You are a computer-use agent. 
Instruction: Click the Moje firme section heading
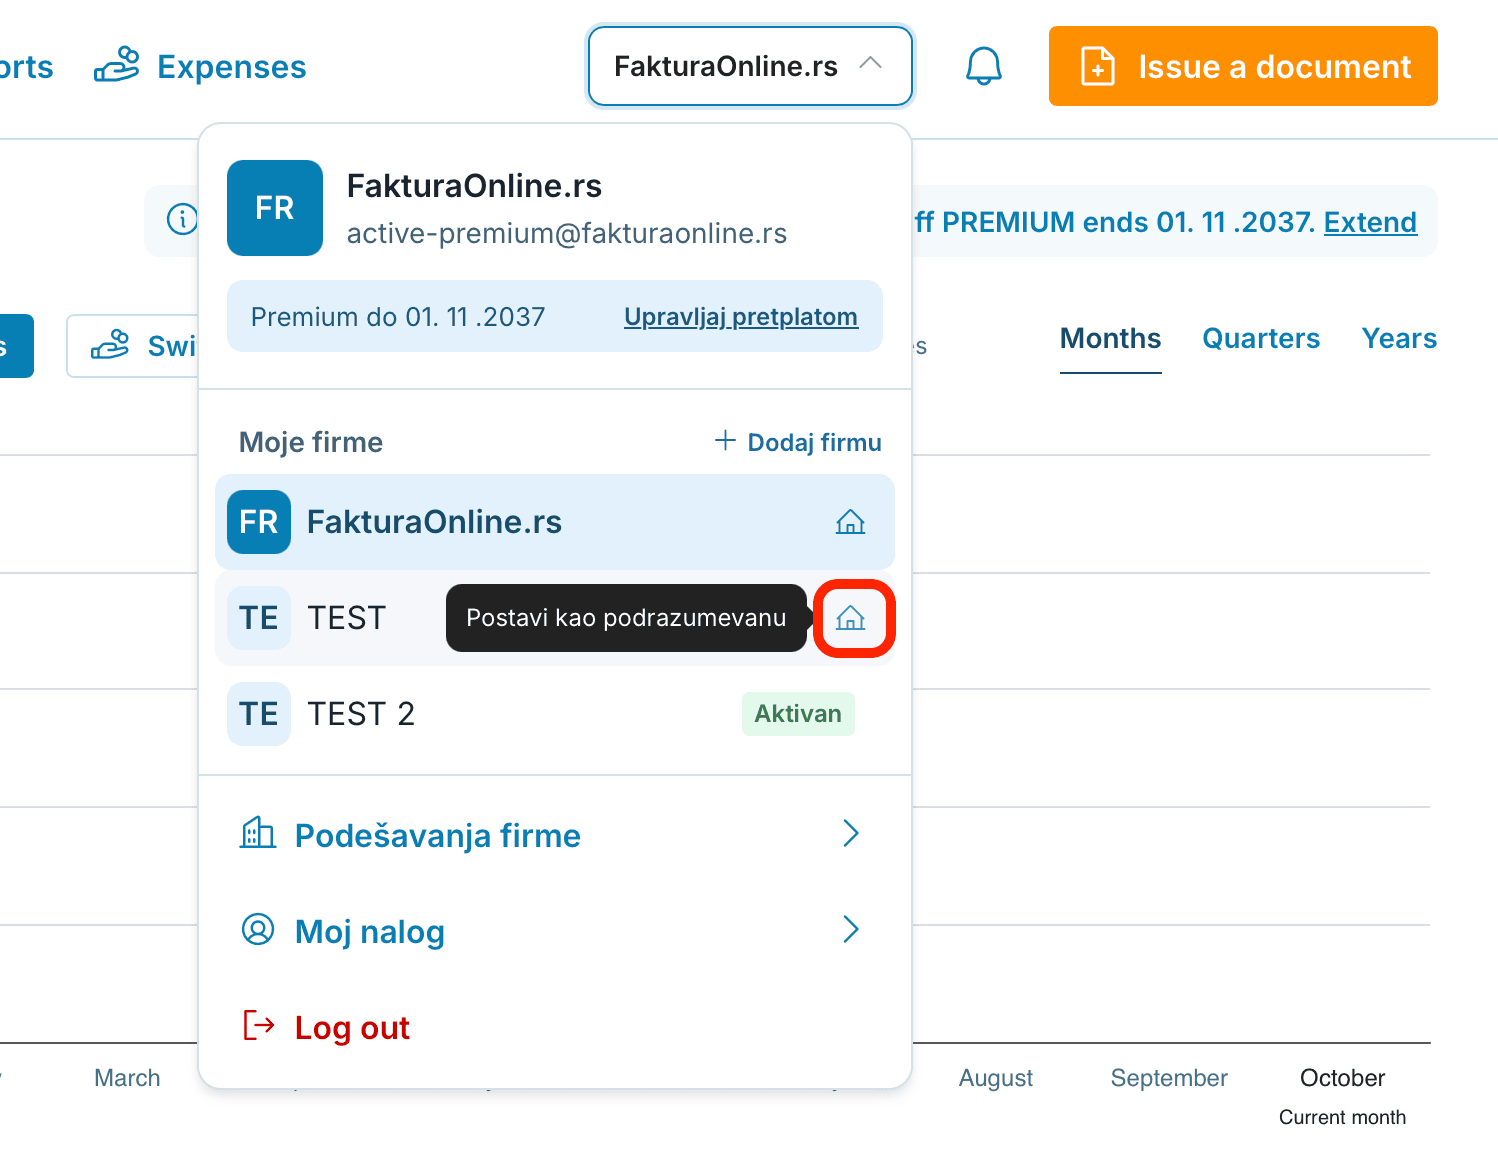(311, 442)
